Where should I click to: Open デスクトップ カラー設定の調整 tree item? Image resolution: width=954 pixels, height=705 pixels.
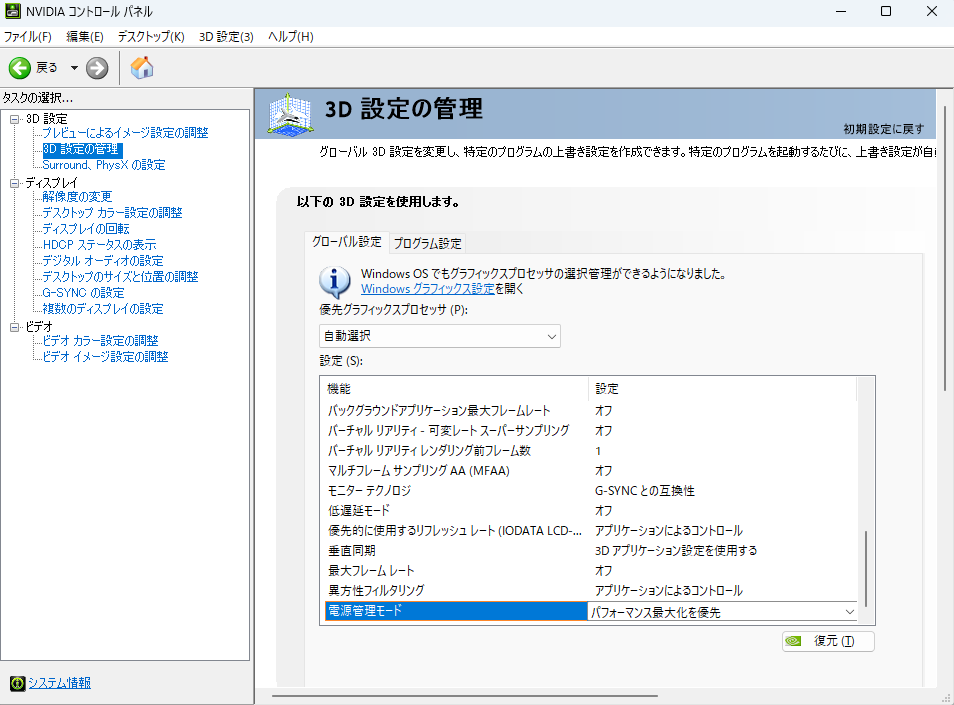(113, 212)
